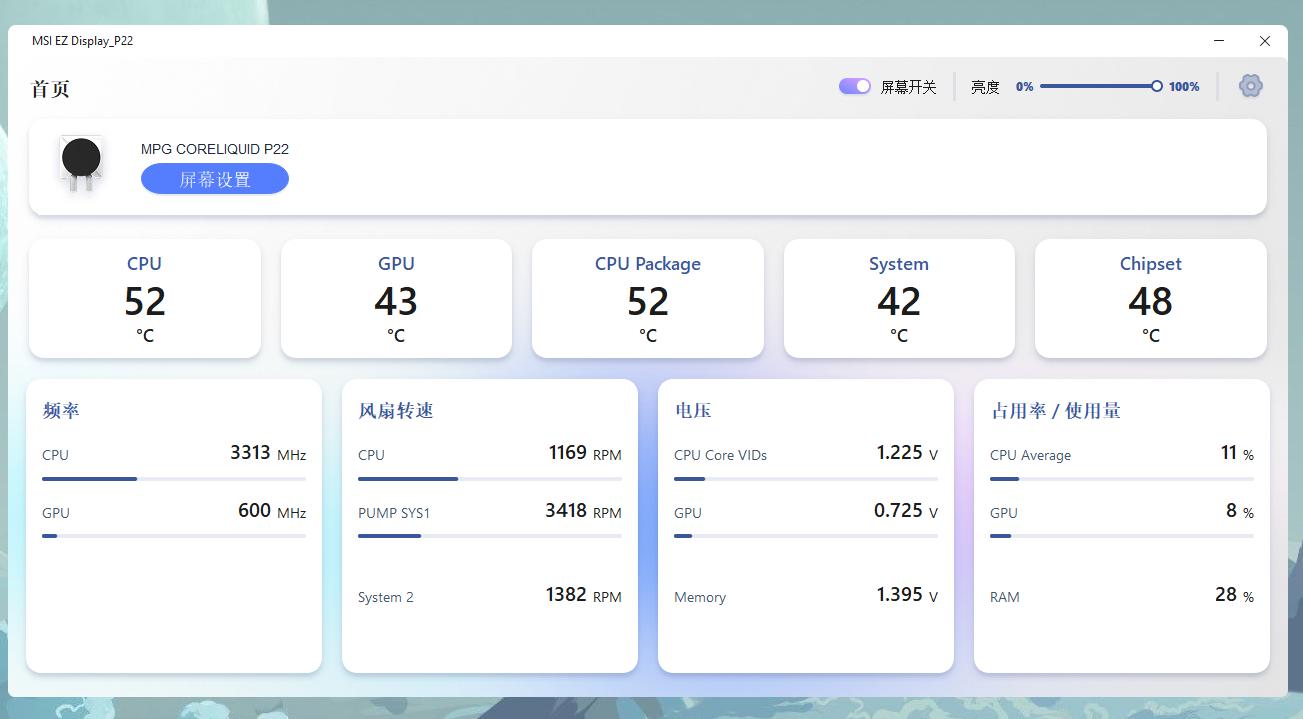Open 屏幕设置 screen settings button
Image resolution: width=1303 pixels, height=719 pixels.
[215, 179]
